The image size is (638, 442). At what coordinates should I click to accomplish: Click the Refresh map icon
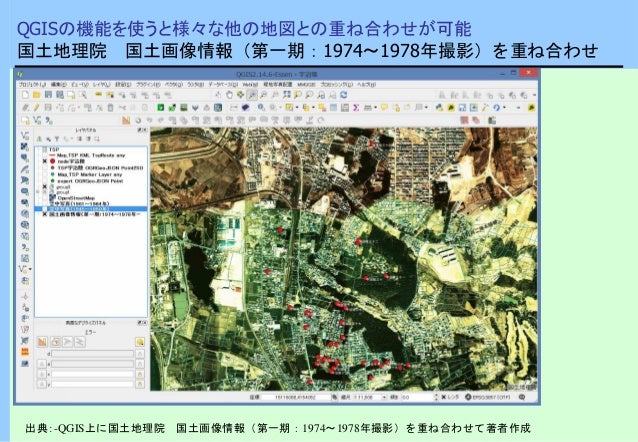344,95
